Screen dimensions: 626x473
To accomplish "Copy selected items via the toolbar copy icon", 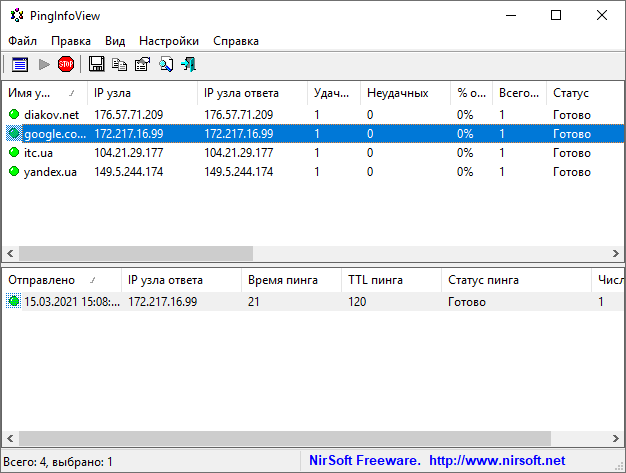I will (119, 64).
